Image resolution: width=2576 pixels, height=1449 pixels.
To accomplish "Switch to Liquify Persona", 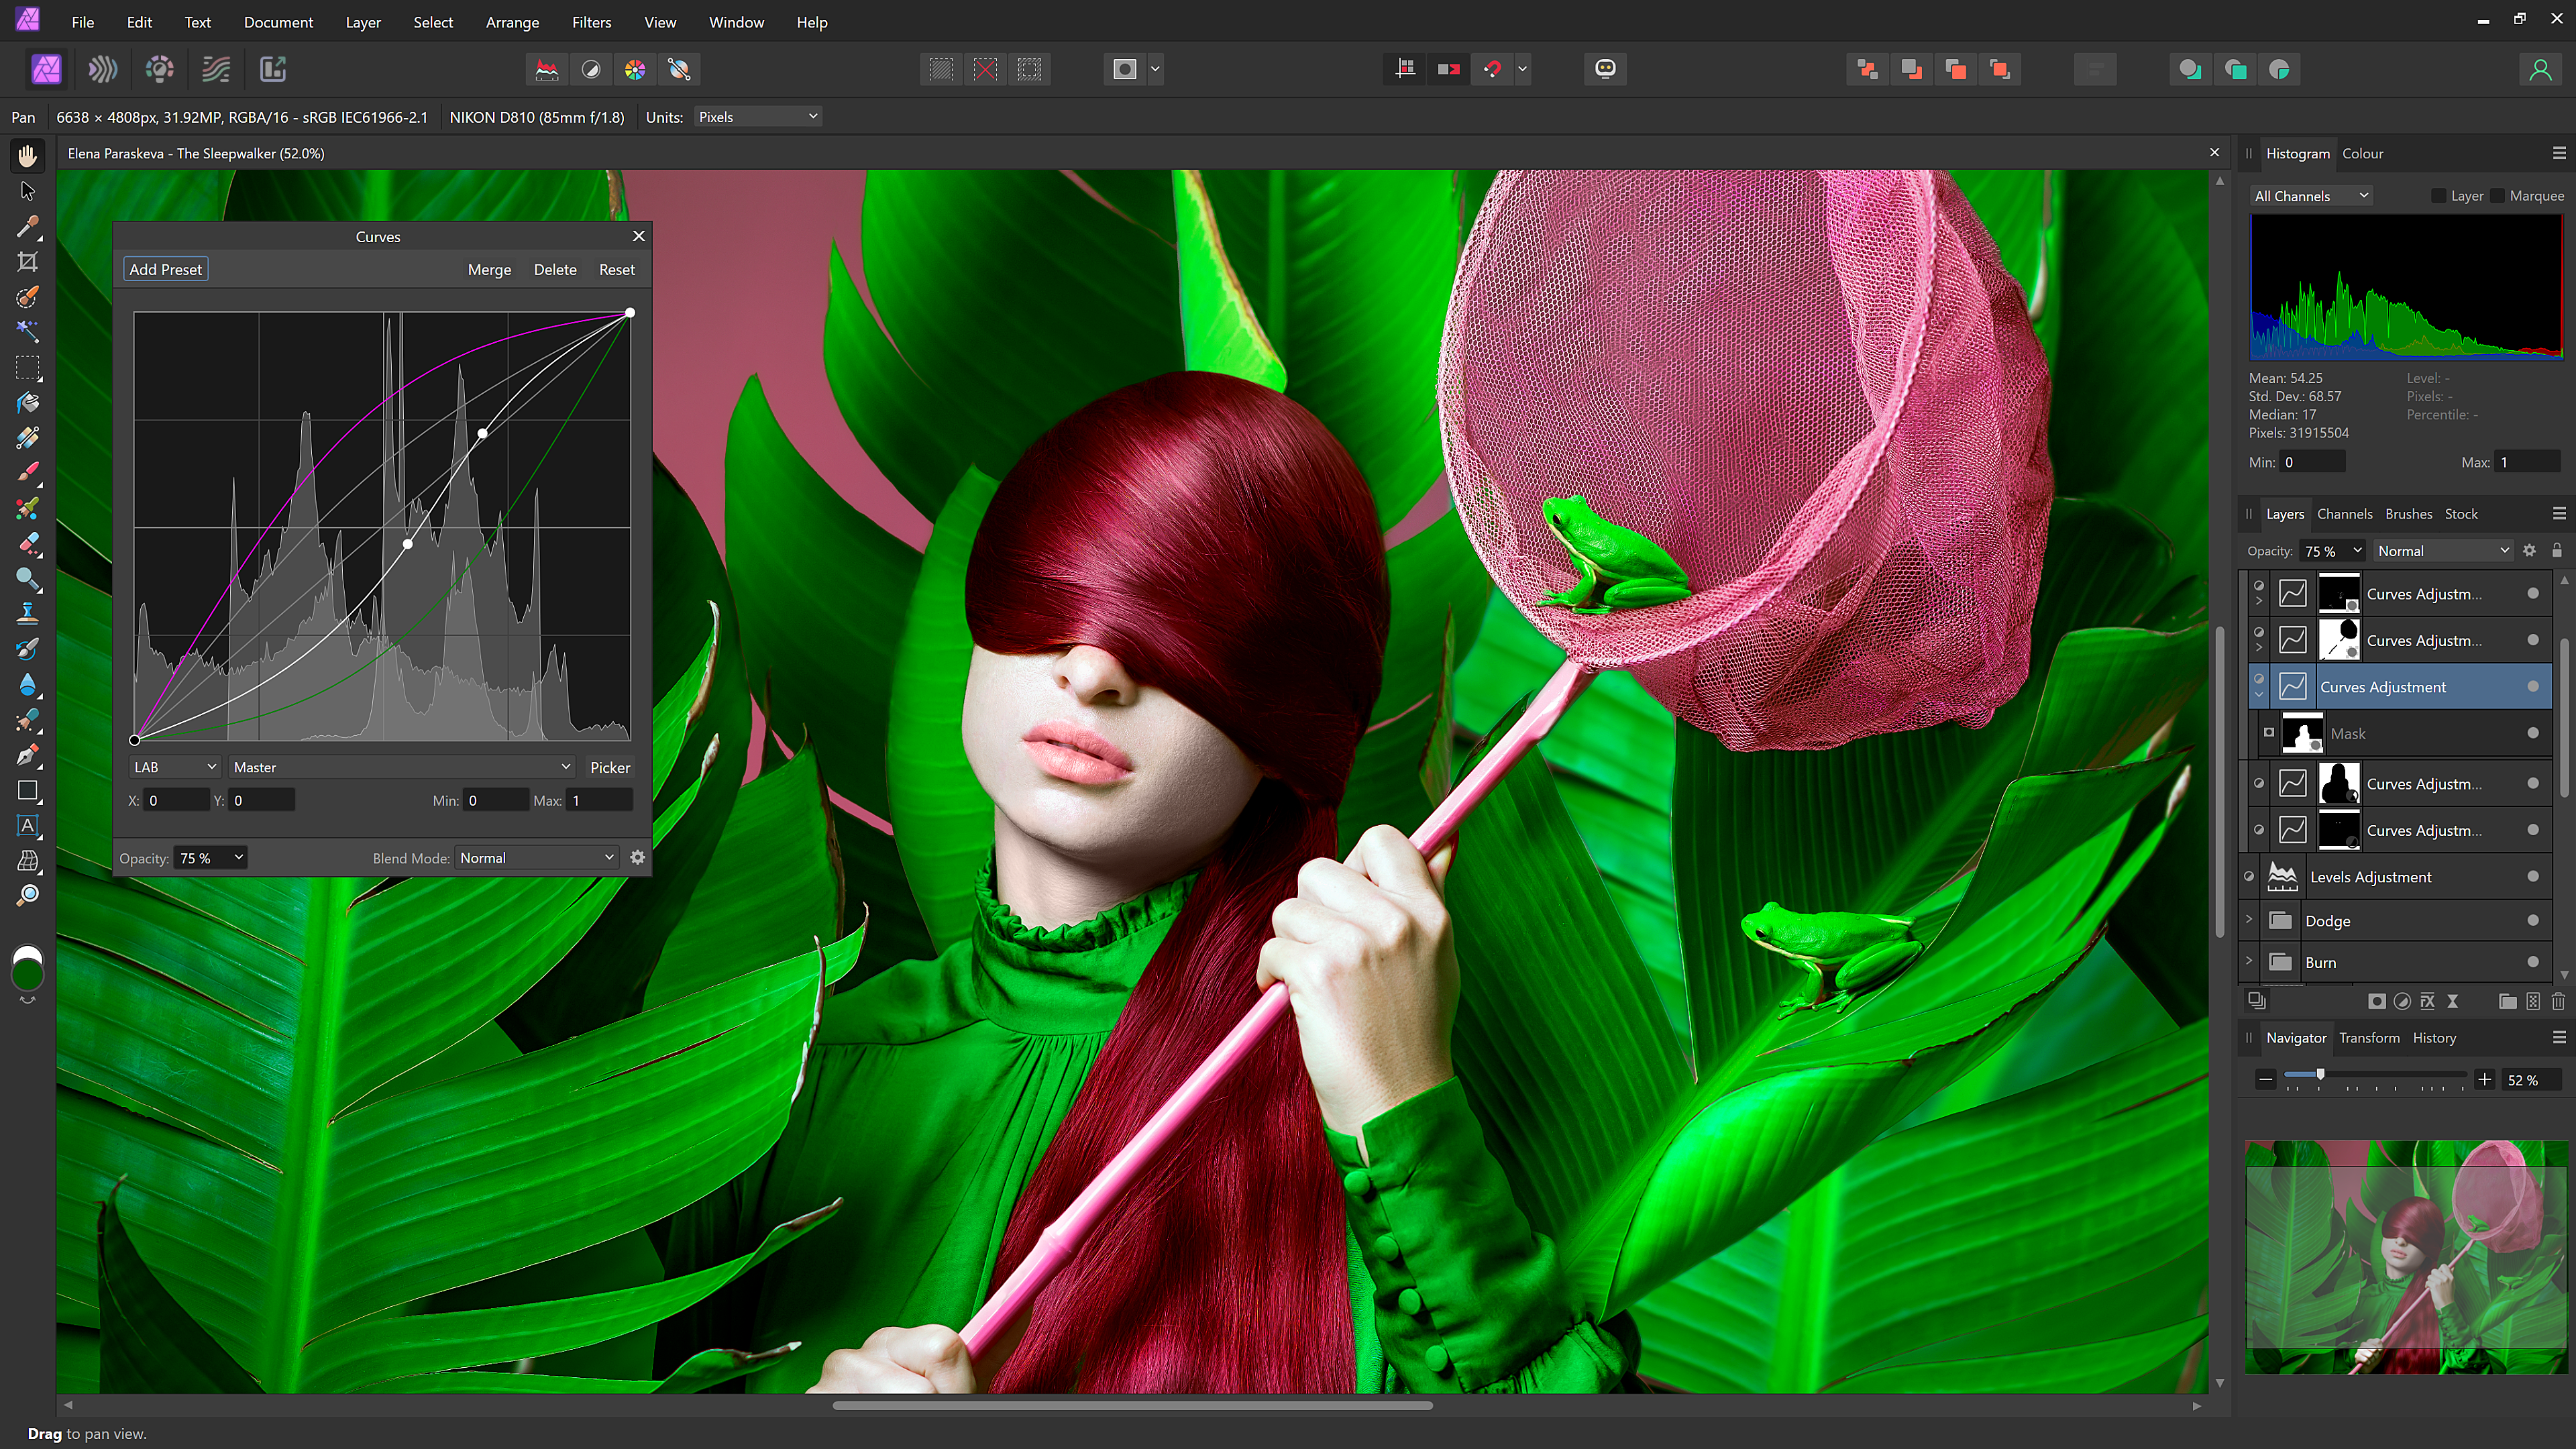I will pyautogui.click(x=102, y=69).
